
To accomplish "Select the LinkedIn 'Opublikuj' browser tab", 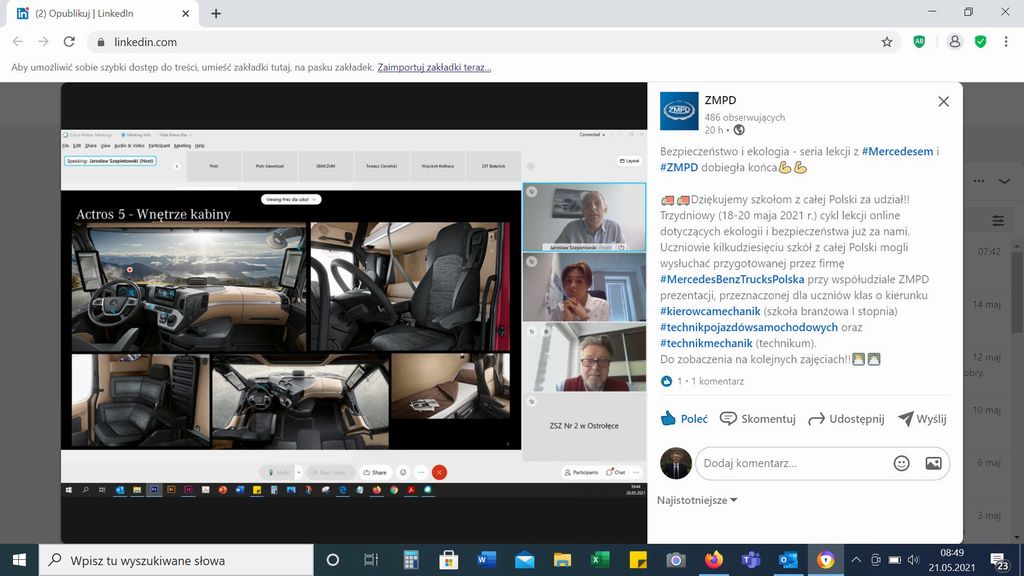I will (101, 13).
